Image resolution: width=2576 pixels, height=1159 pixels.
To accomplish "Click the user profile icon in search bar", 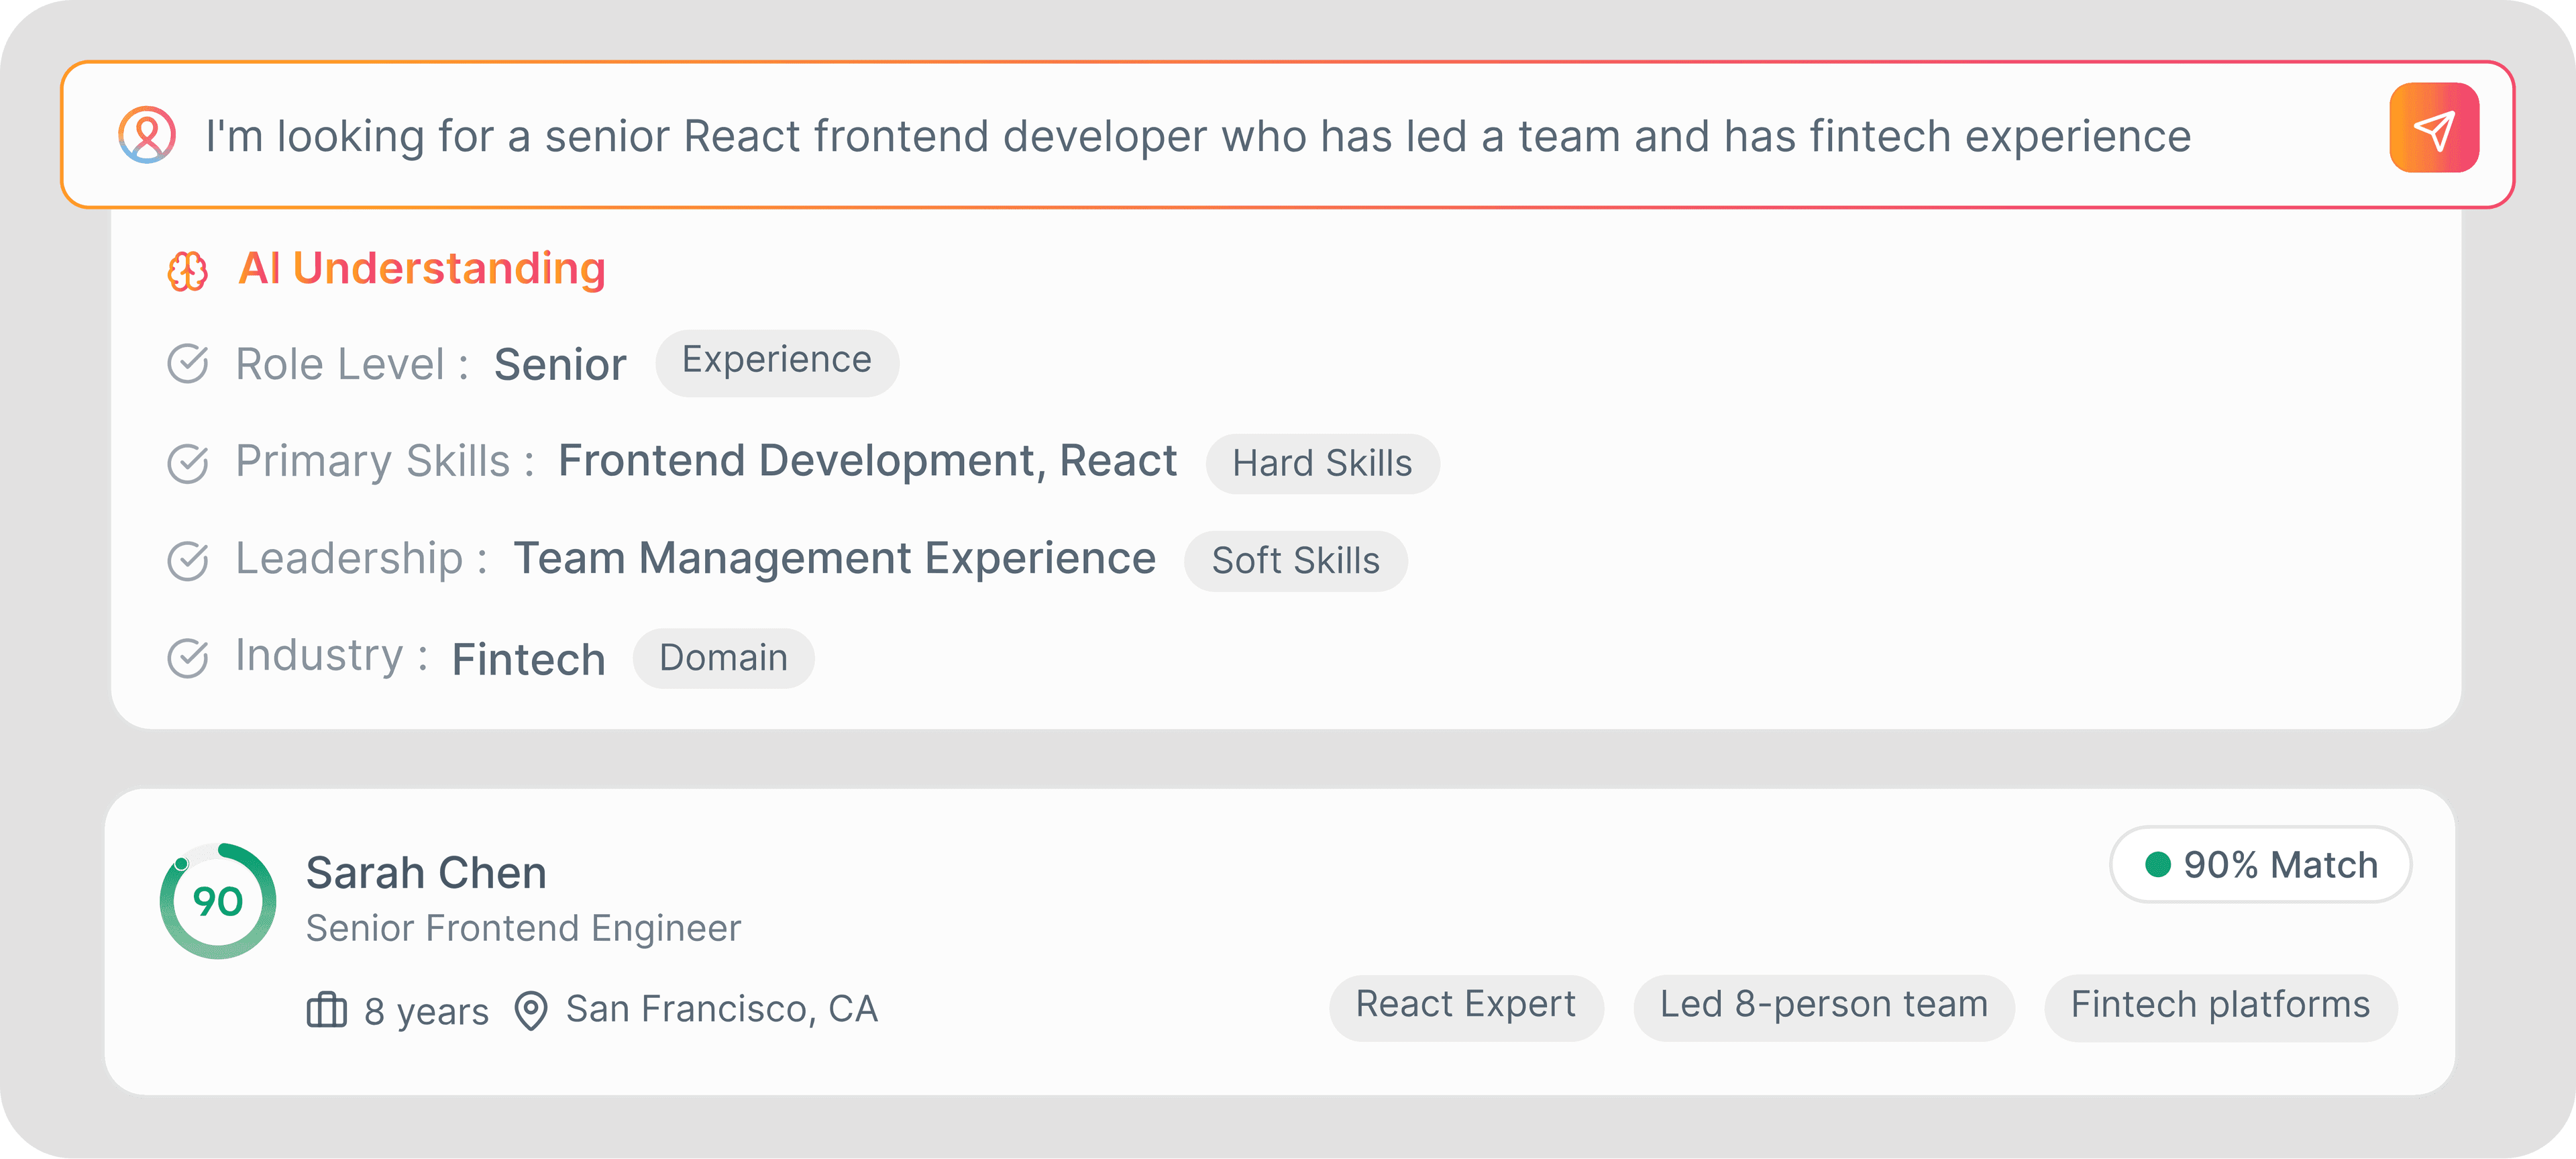I will coord(147,135).
